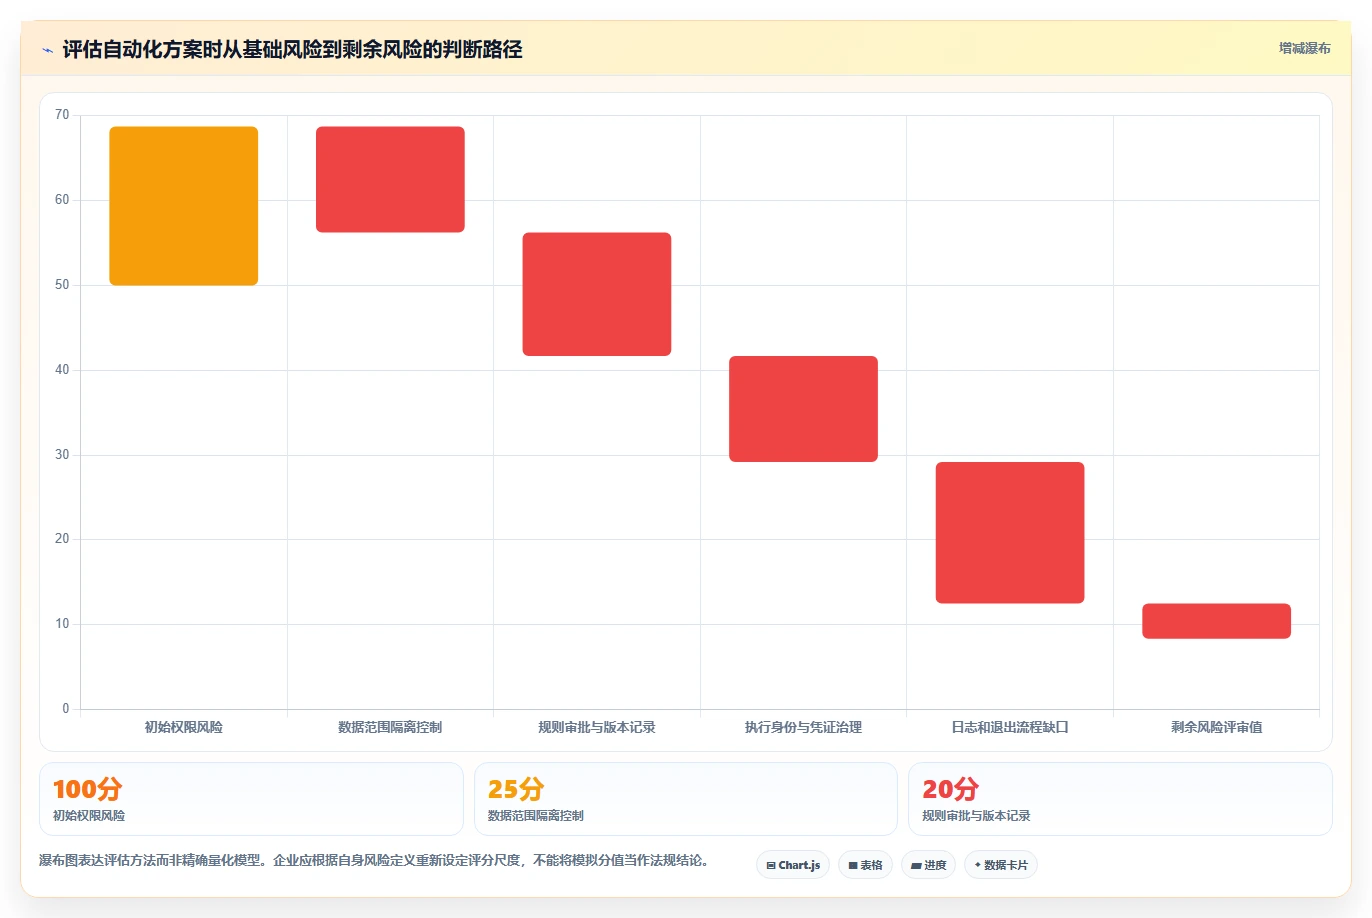Click the 增减瀑布 label in header

click(x=1305, y=48)
